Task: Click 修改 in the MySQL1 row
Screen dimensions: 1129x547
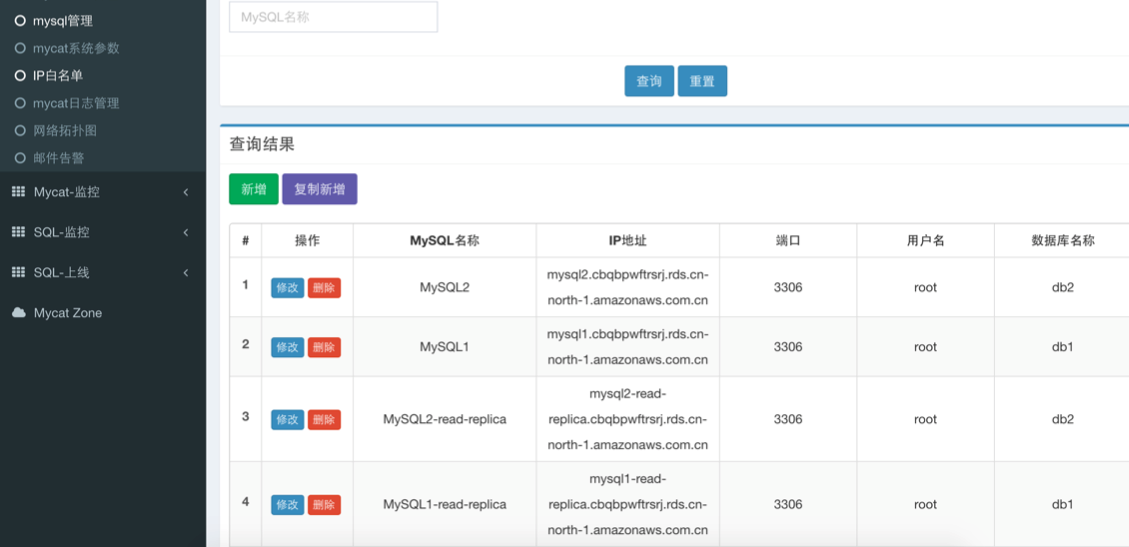Action: point(287,348)
